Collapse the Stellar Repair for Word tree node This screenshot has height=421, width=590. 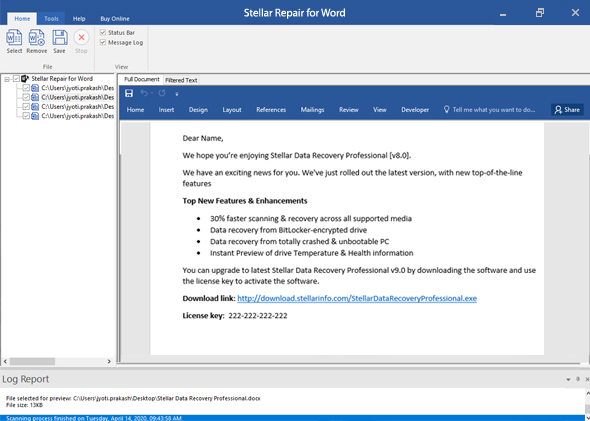click(7, 79)
